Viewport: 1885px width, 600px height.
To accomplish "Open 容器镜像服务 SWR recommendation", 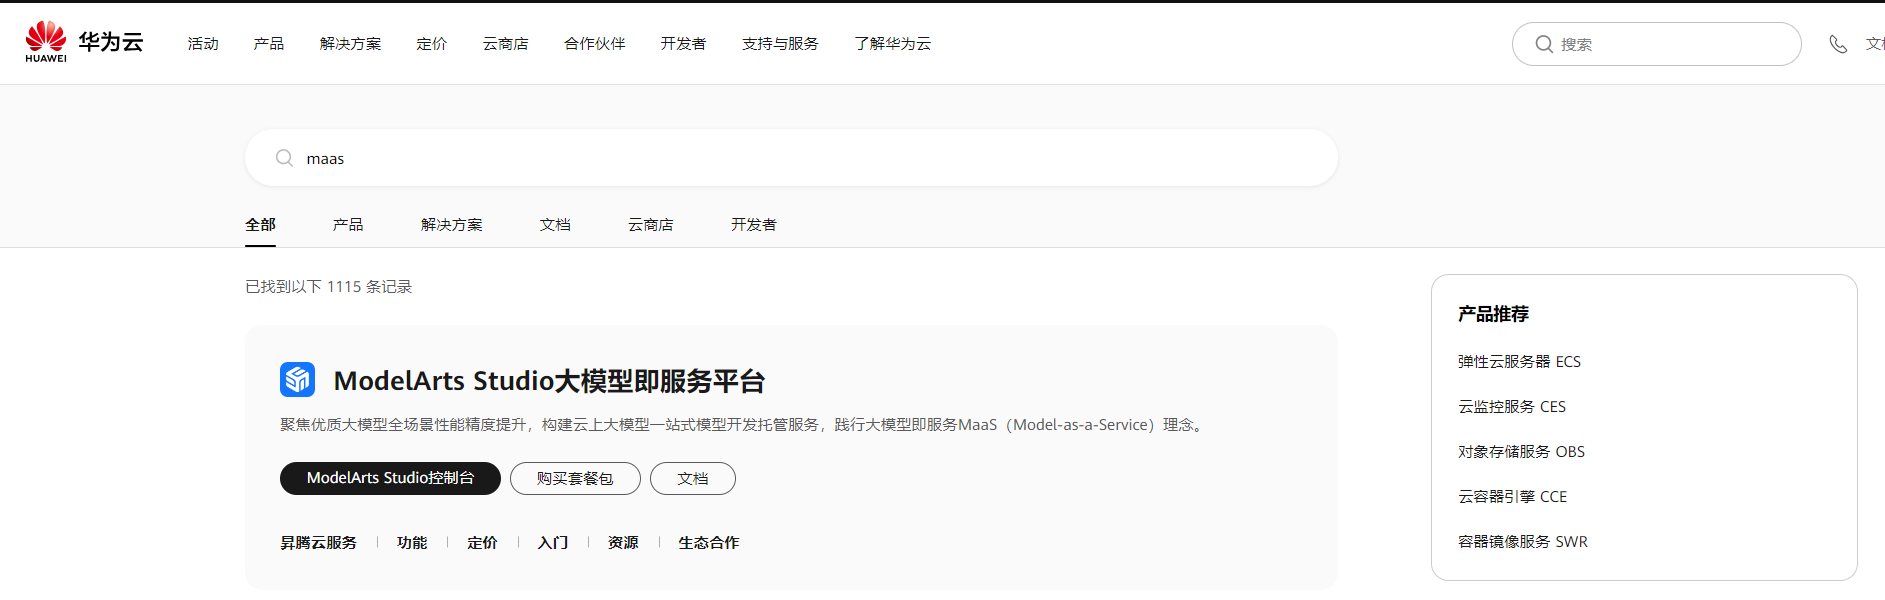I will click(x=1523, y=541).
